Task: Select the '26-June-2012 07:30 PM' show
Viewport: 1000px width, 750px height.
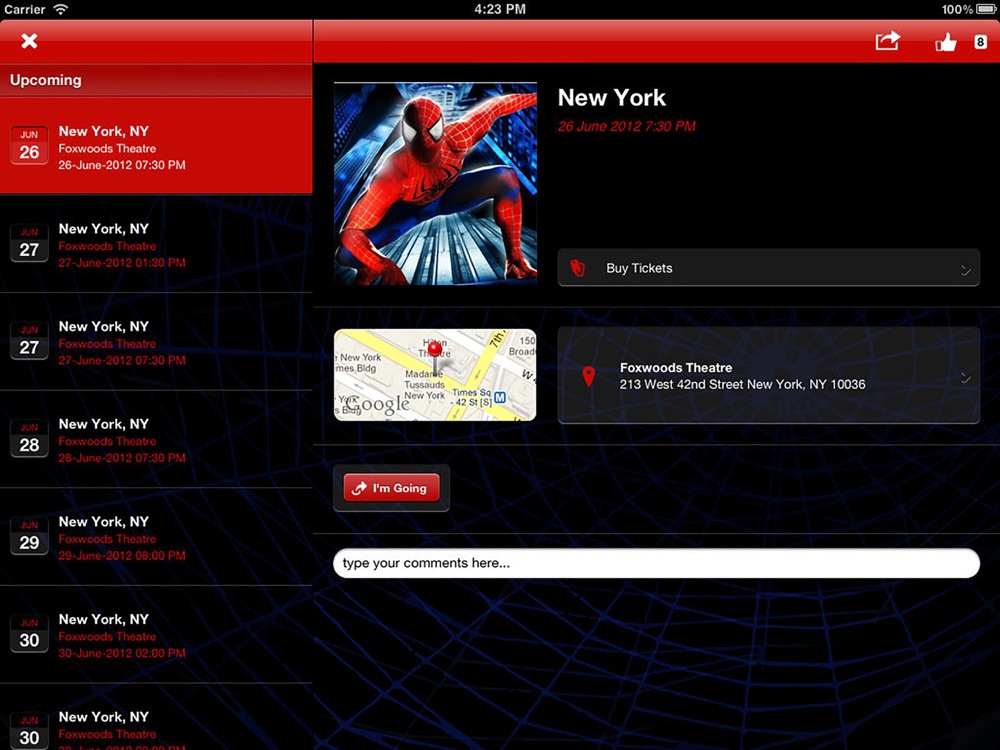Action: [156, 146]
